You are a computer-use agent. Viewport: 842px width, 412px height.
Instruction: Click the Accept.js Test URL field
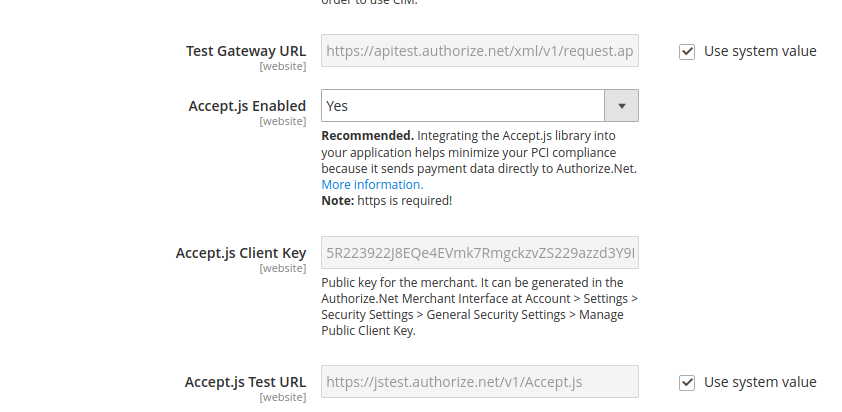point(480,381)
